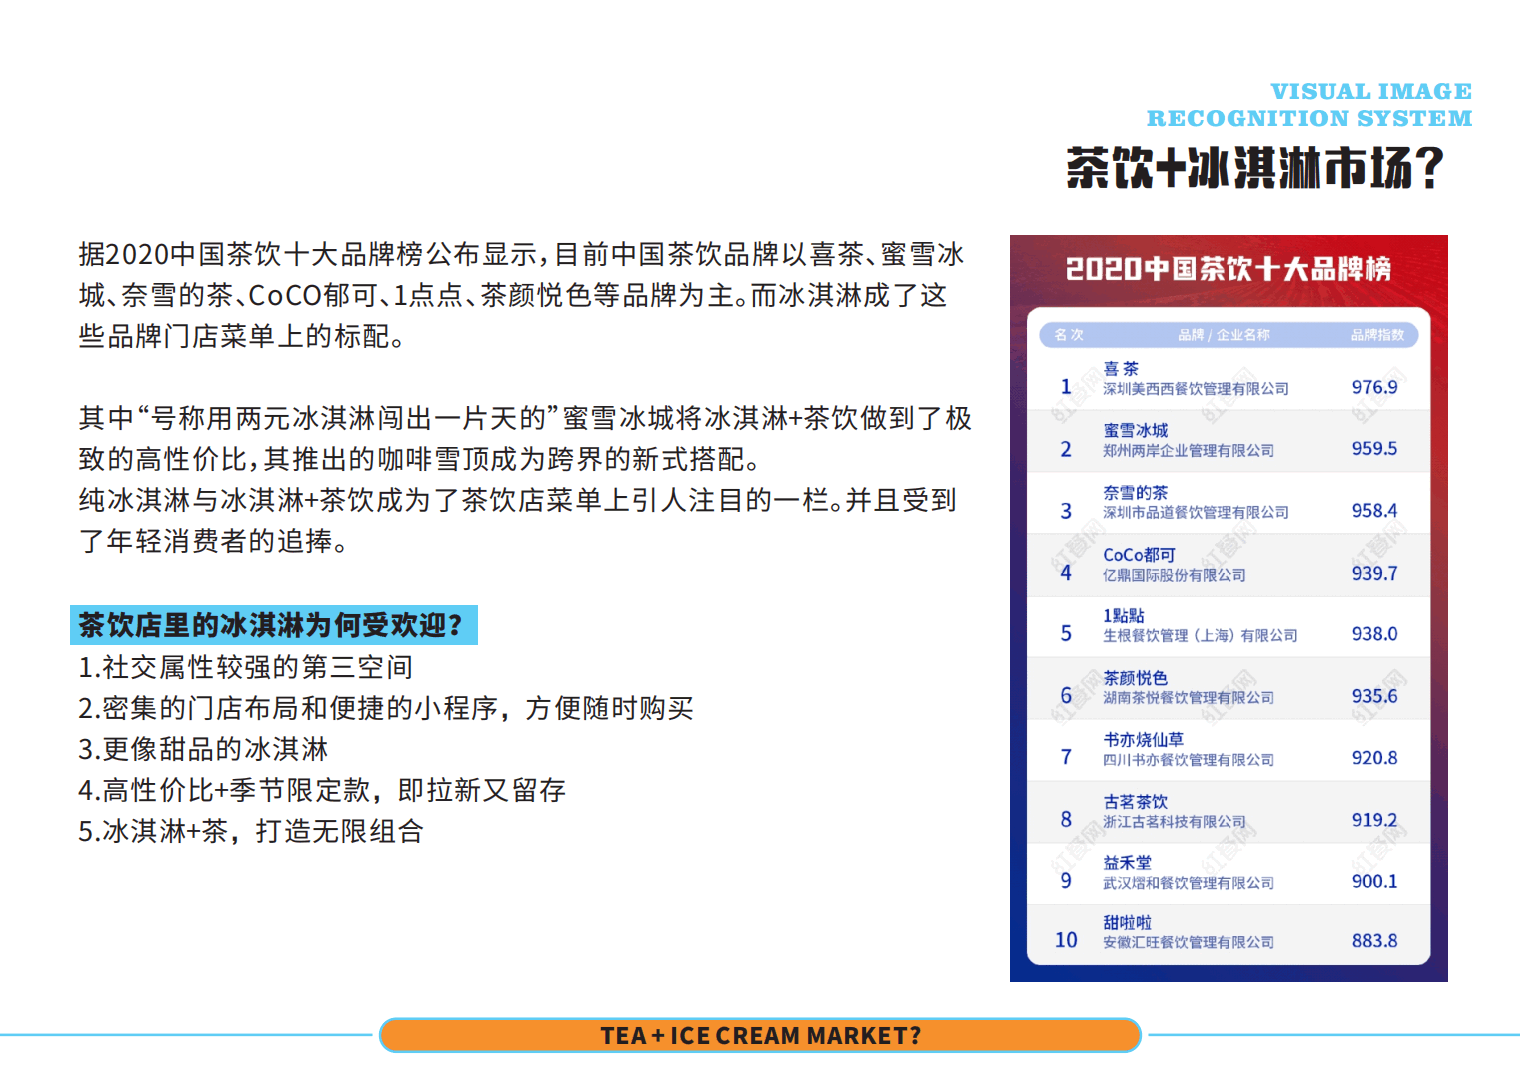The height and width of the screenshot is (1076, 1520).
Task: Click the line starting 其中"号称用两元冰淇淋
Action: (526, 418)
